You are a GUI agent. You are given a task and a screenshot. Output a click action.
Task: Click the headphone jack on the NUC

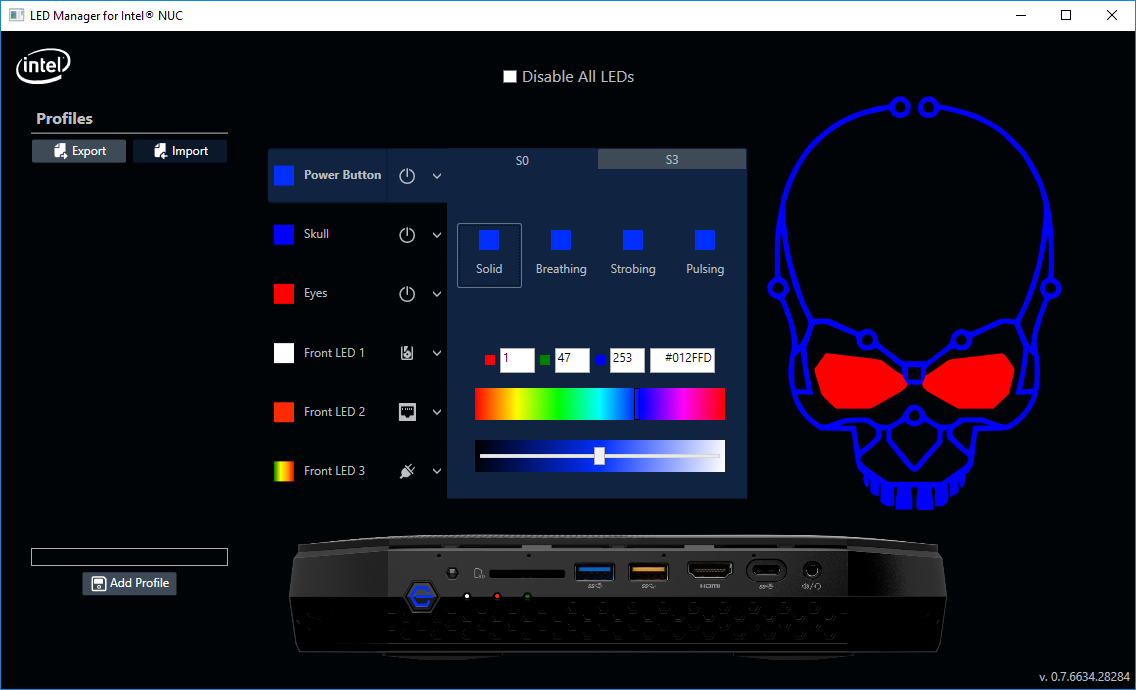pyautogui.click(x=811, y=570)
